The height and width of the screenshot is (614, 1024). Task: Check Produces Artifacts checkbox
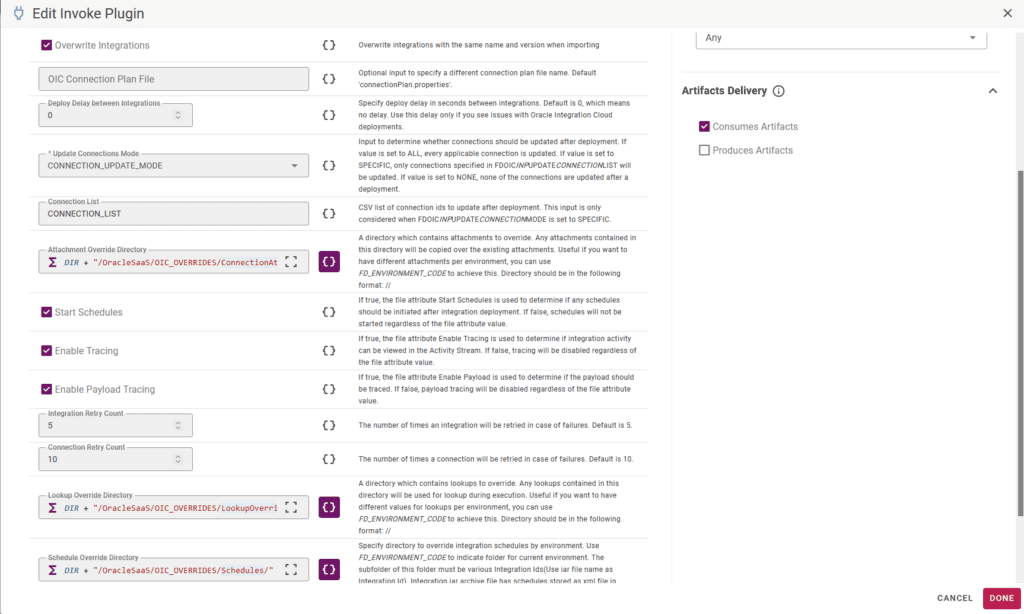[x=704, y=150]
